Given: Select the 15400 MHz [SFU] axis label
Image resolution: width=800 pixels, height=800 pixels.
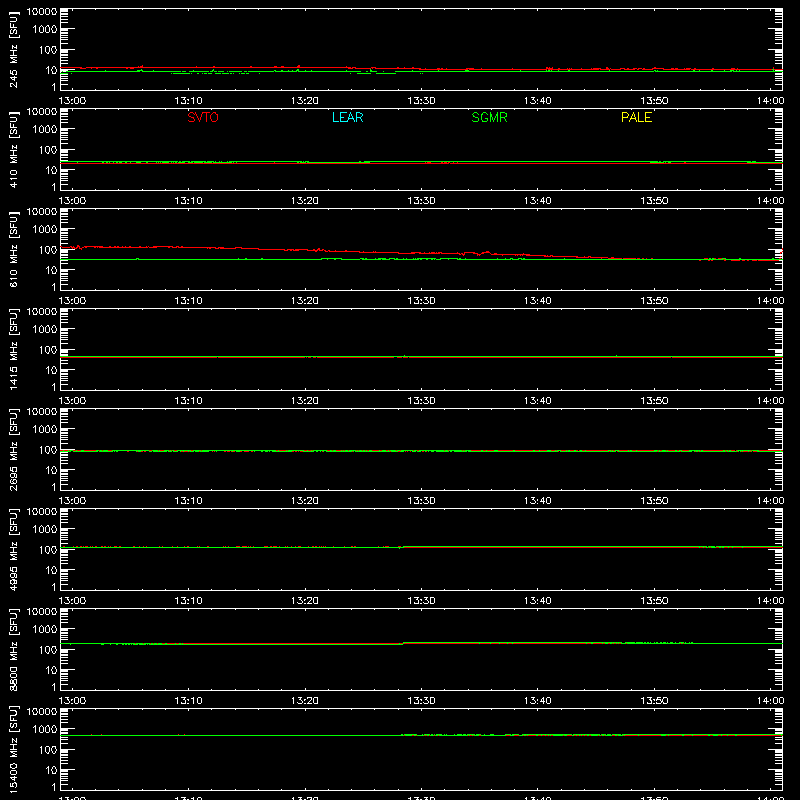Looking at the screenshot, I should click(x=13, y=749).
